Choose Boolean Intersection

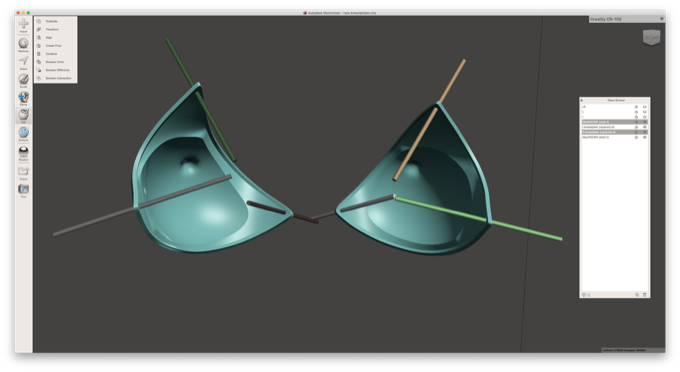point(58,78)
